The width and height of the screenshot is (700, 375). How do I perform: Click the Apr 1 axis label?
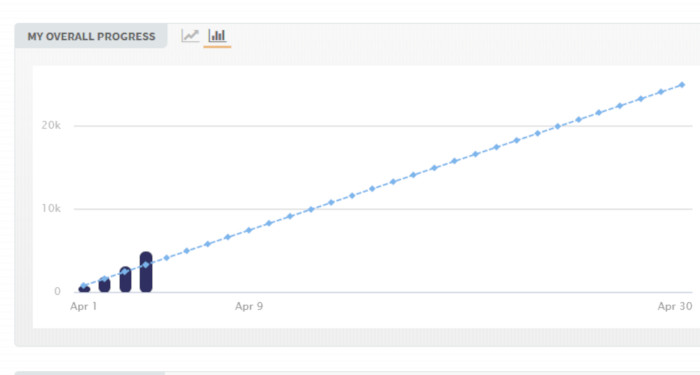tap(83, 307)
